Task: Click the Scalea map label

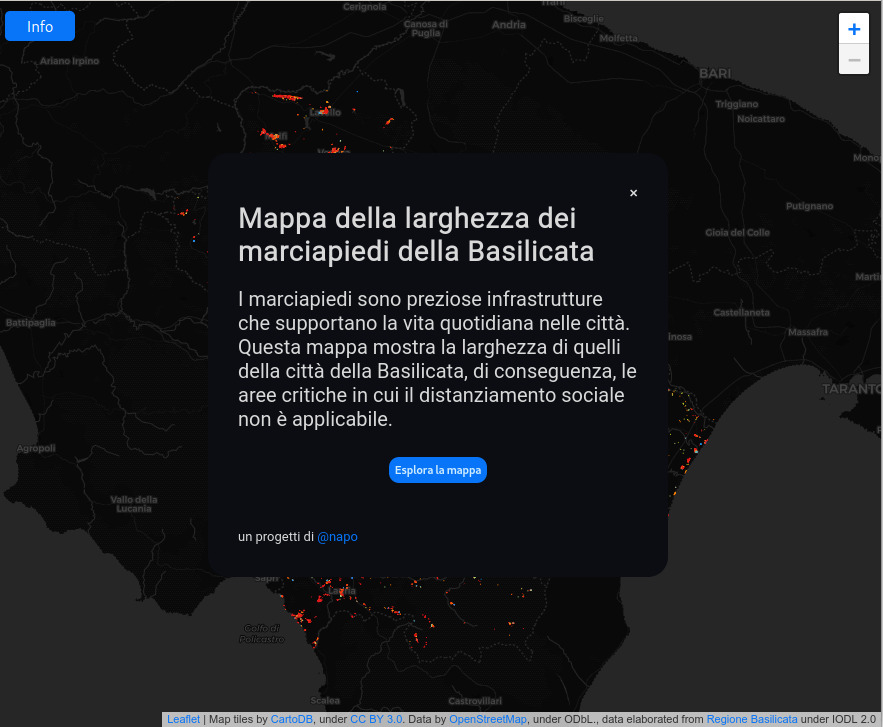Action: pos(325,701)
